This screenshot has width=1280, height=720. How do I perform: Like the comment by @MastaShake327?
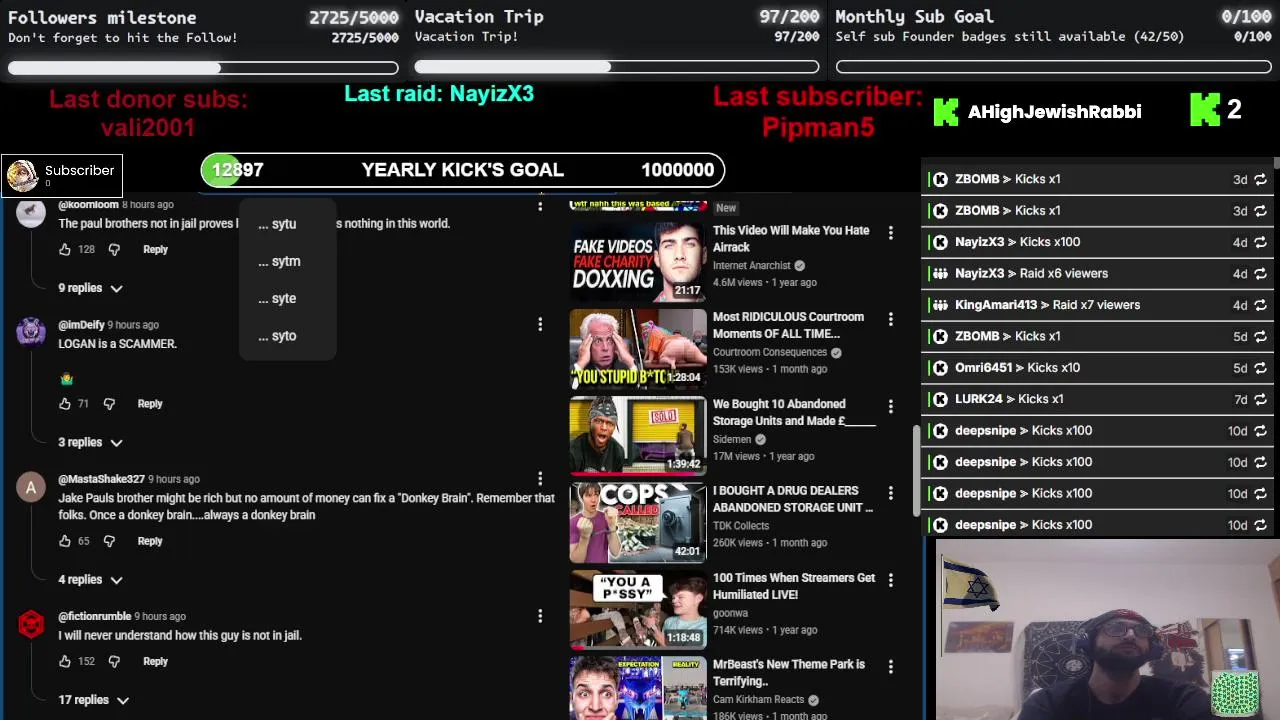pos(65,541)
